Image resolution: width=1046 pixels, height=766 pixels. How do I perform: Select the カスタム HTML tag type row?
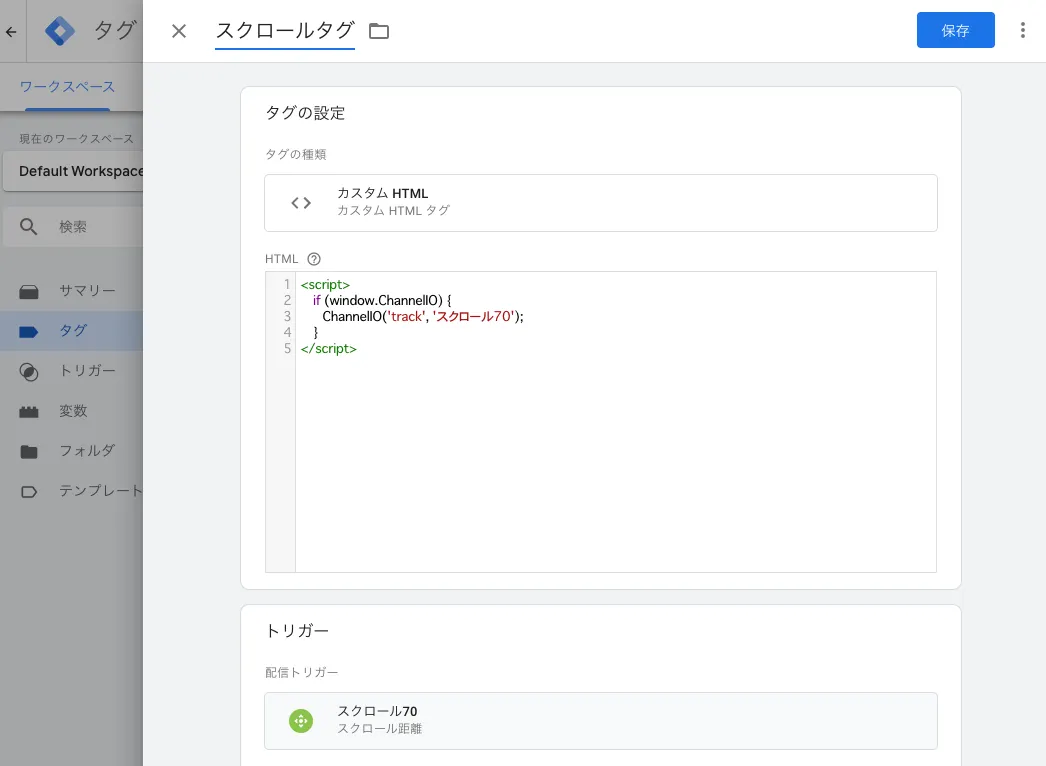[600, 203]
